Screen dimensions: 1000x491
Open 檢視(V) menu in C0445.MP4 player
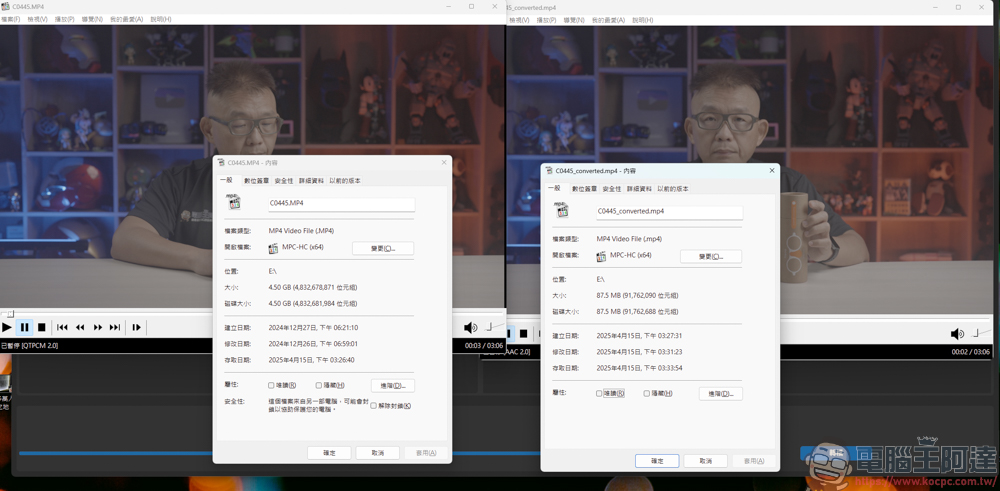pyautogui.click(x=38, y=20)
